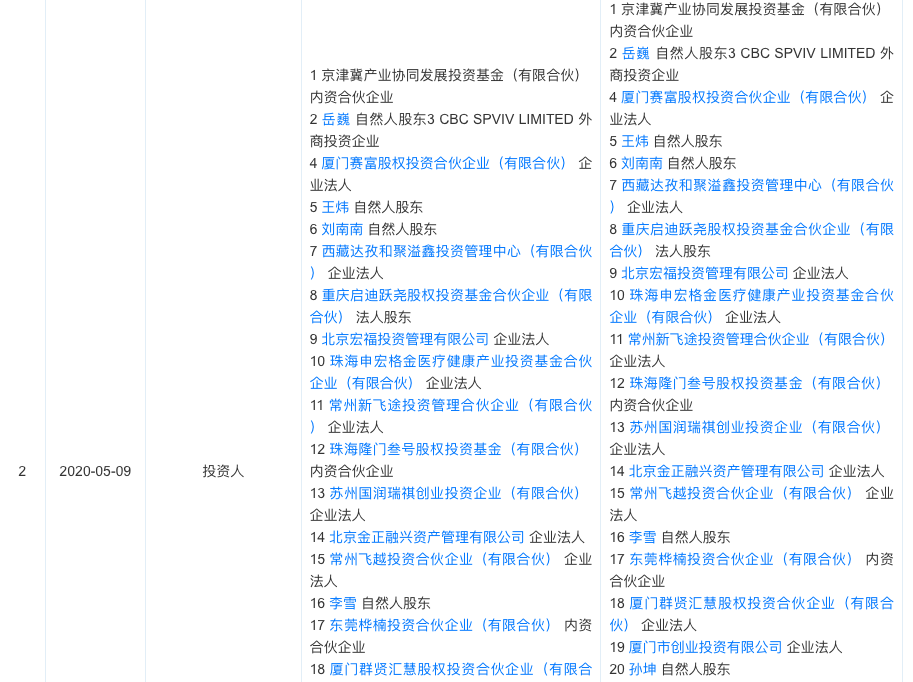Open 常州新飞途投资管理合伙企业 in left column
The image size is (913, 682).
451,416
